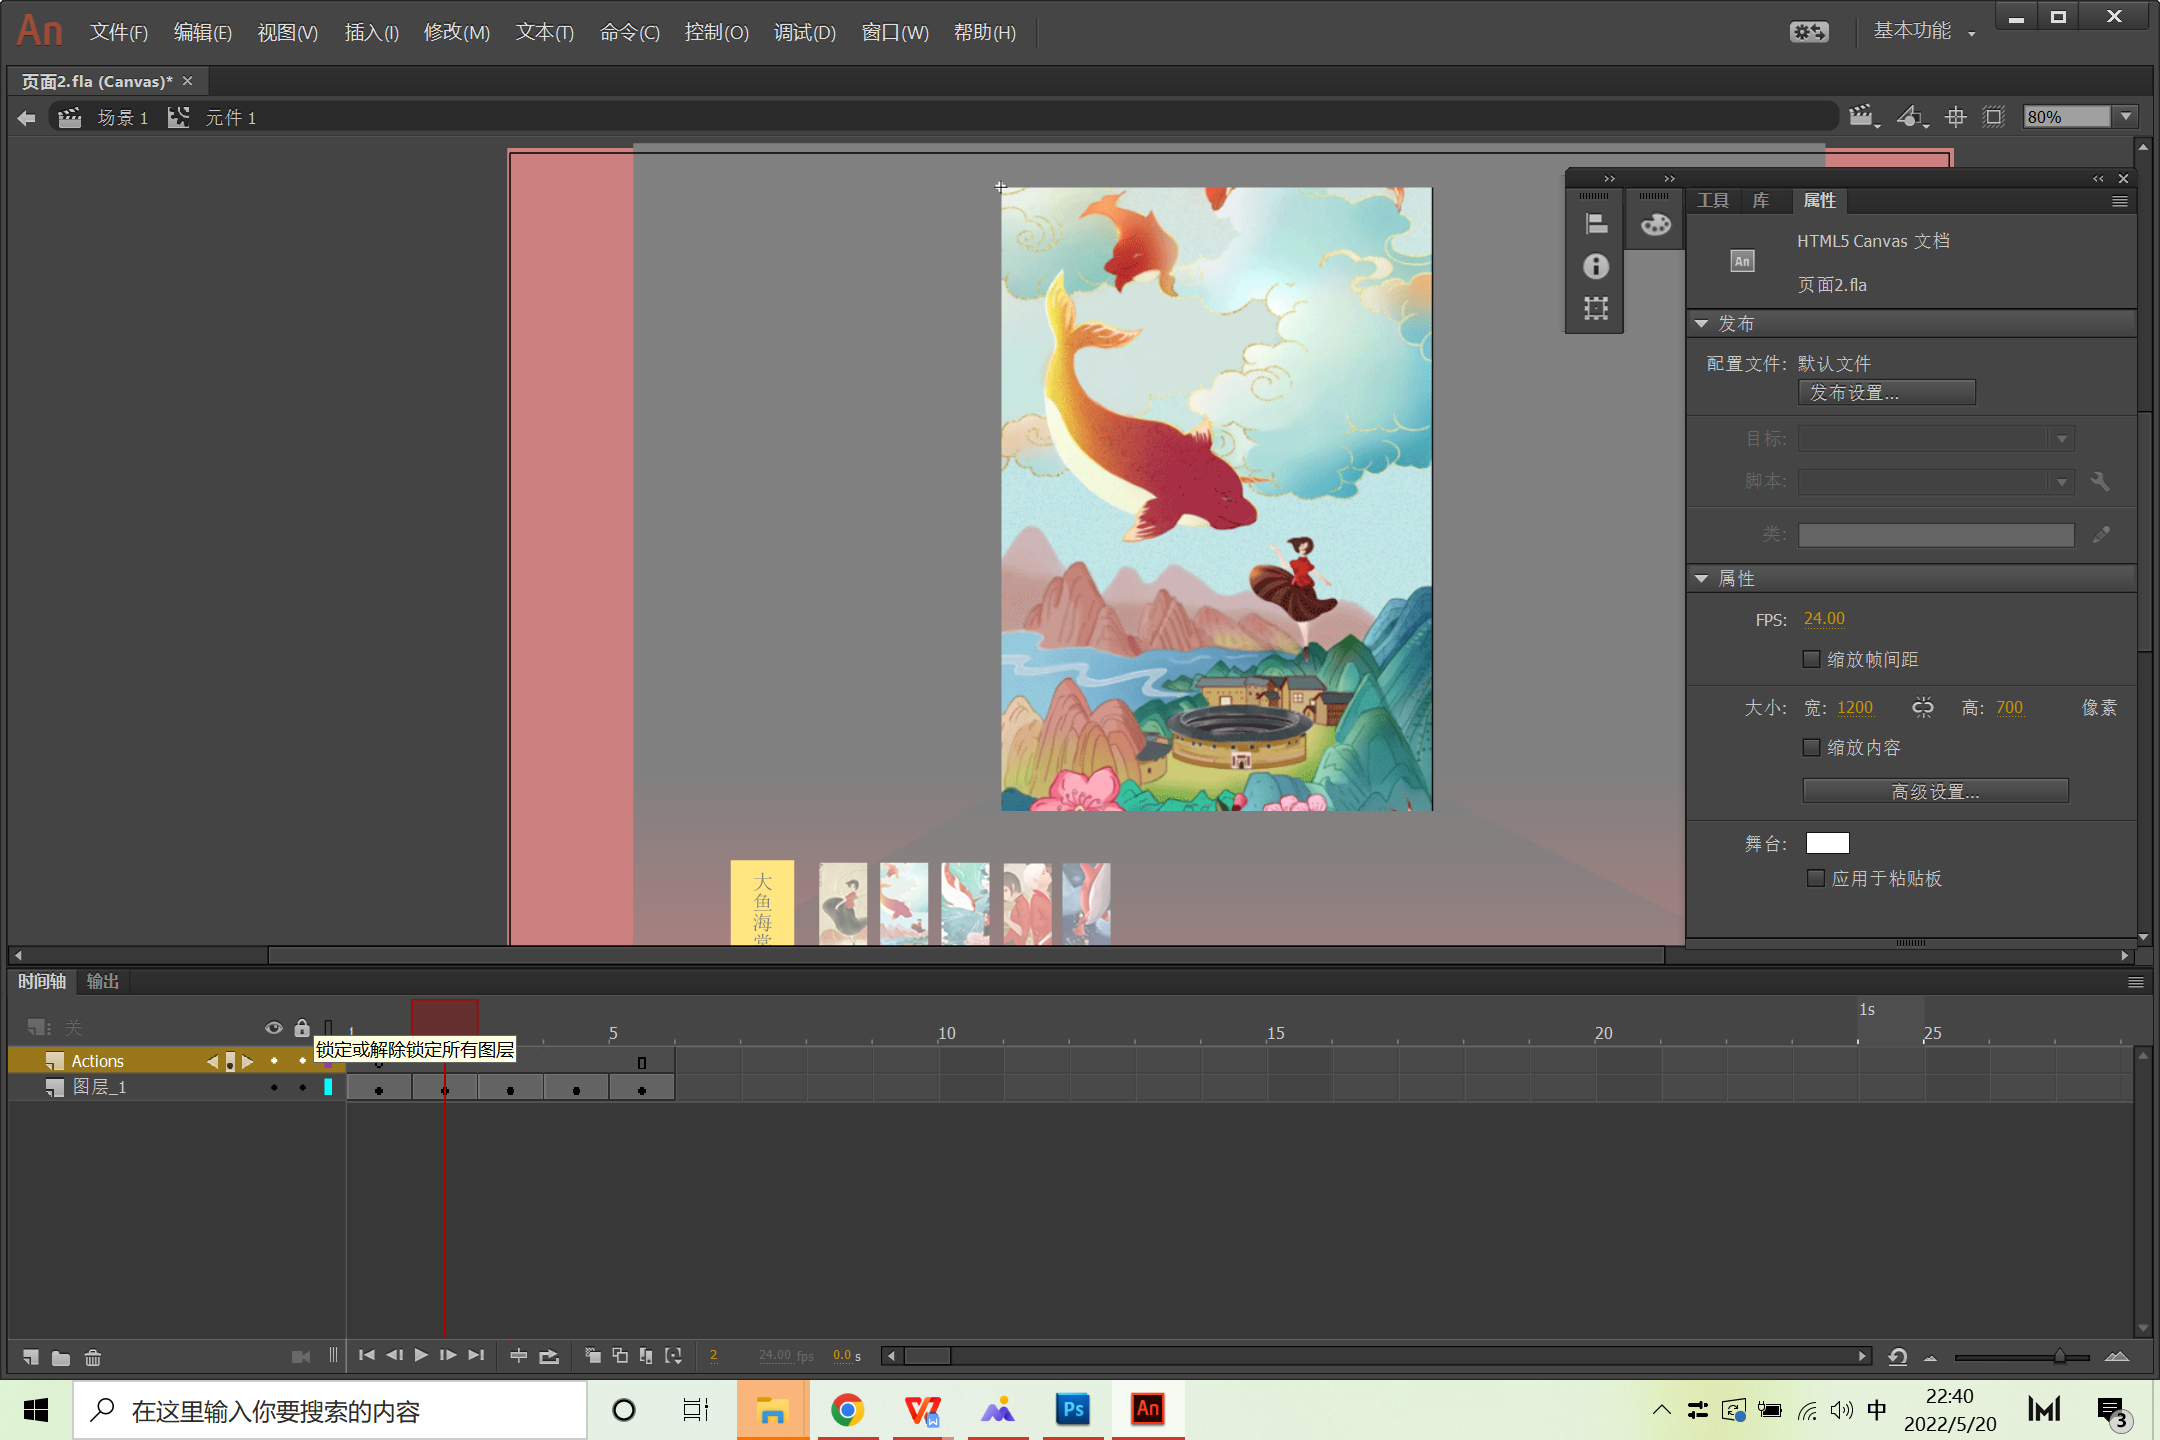2160x1440 pixels.
Task: Enable the 缩放帧间距 checkbox
Action: [x=1811, y=659]
